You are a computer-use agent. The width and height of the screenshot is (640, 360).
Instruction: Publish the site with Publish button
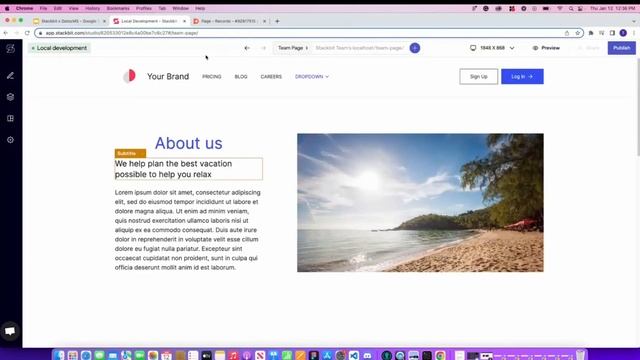(x=621, y=48)
